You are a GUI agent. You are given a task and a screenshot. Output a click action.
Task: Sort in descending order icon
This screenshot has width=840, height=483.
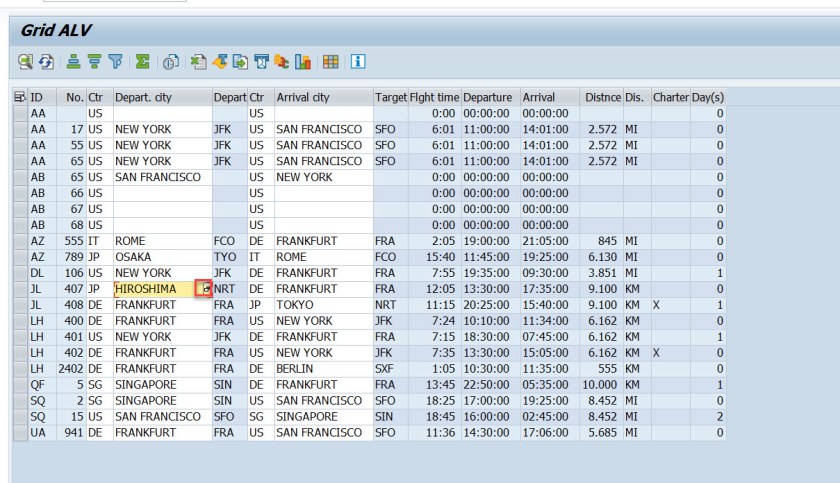point(94,62)
